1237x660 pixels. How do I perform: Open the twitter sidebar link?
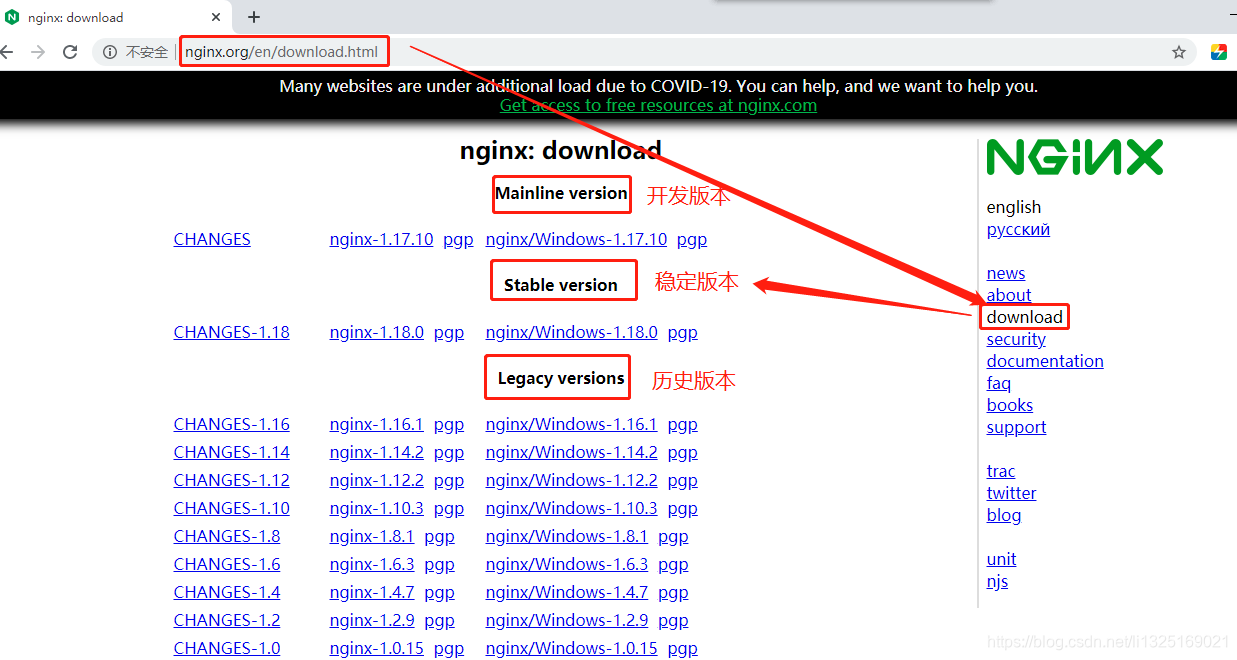[1012, 493]
